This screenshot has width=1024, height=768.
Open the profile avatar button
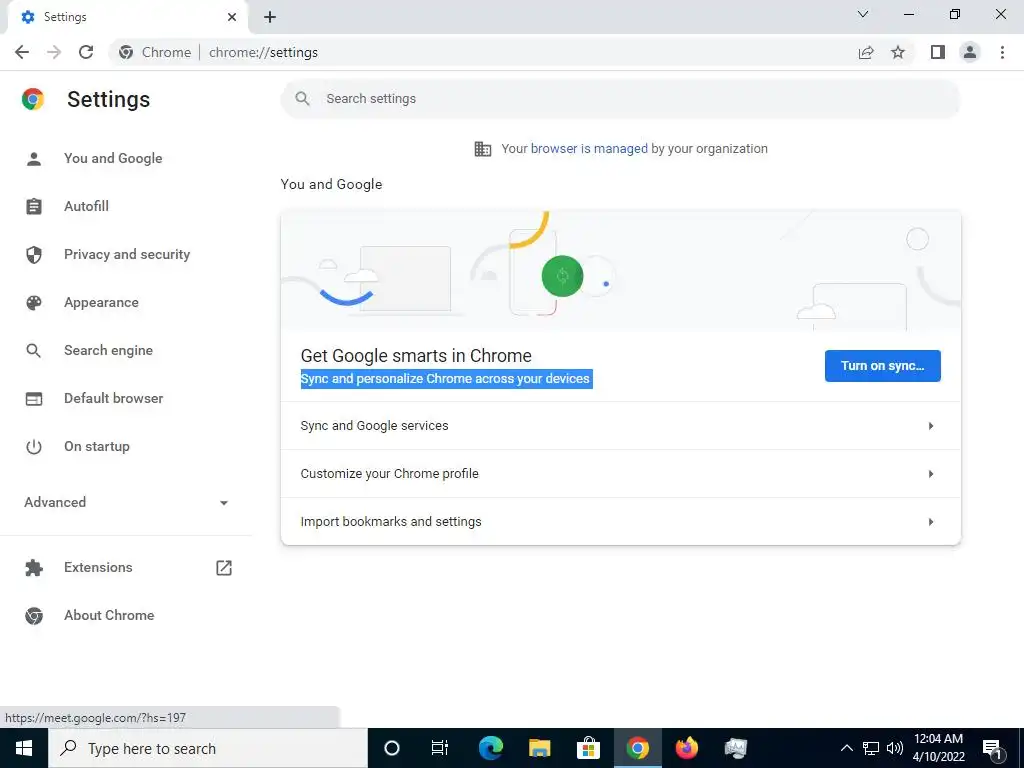(x=970, y=52)
